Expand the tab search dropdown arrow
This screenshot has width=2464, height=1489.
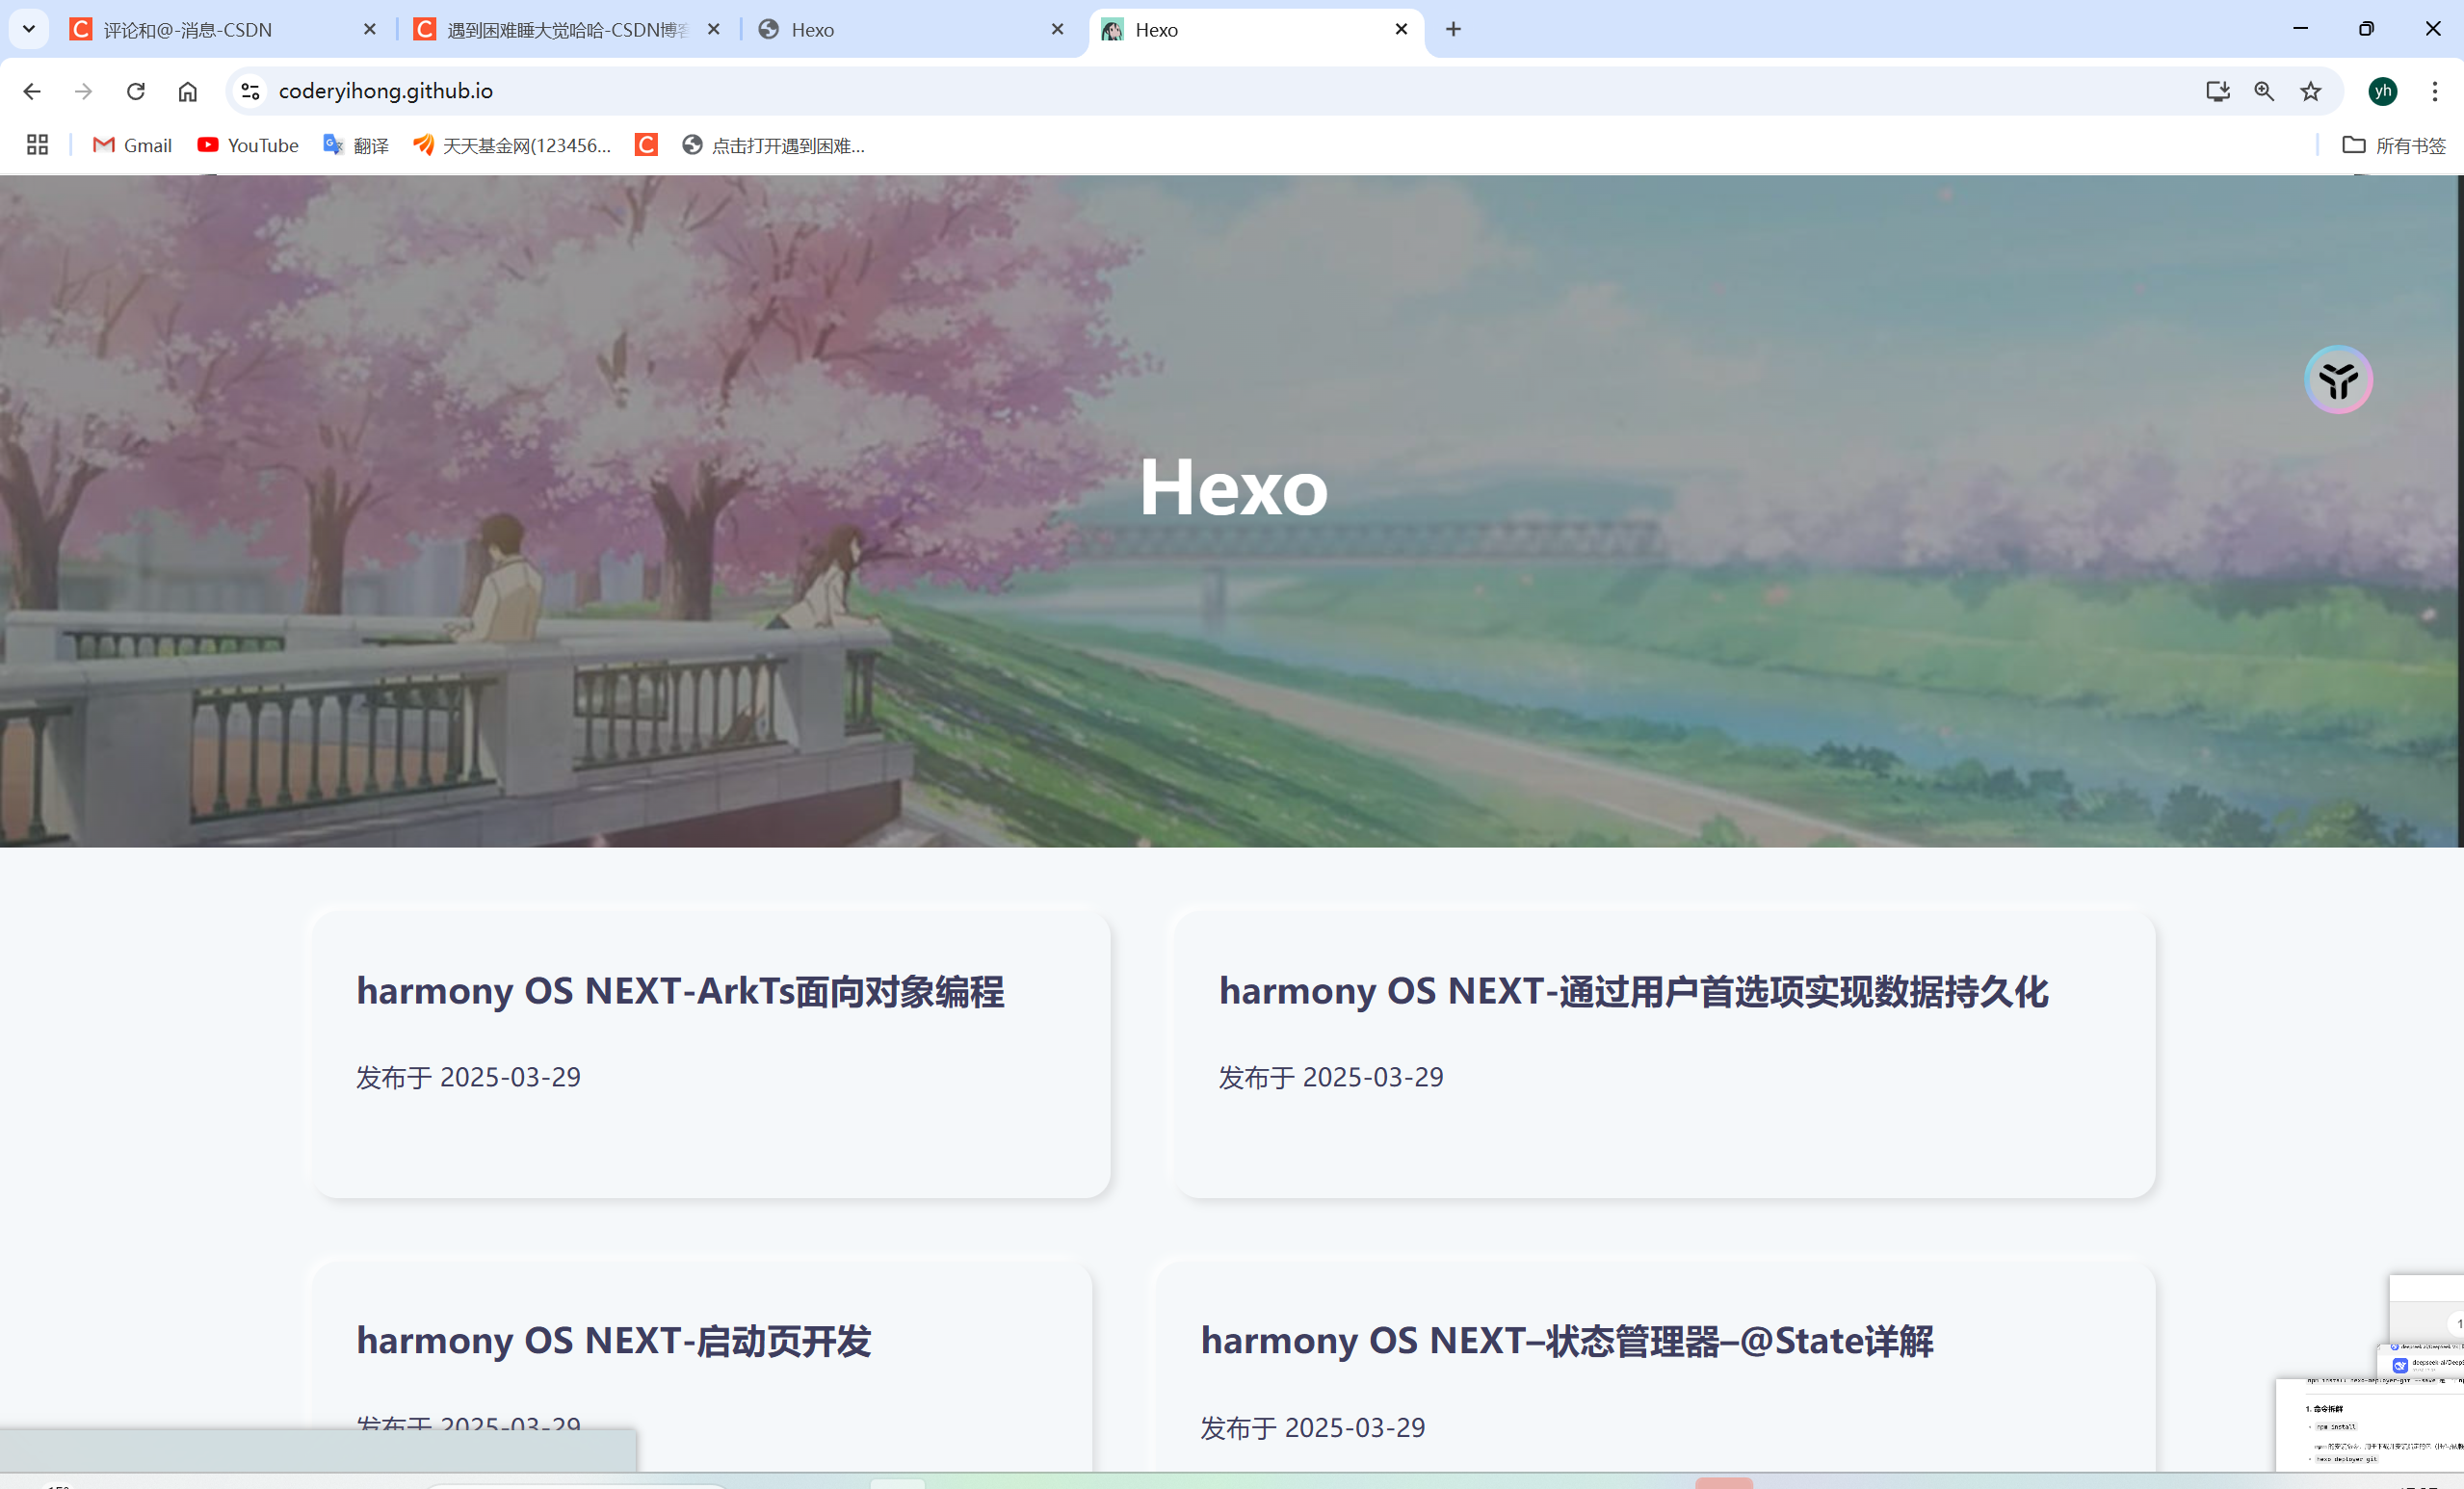pyautogui.click(x=29, y=29)
